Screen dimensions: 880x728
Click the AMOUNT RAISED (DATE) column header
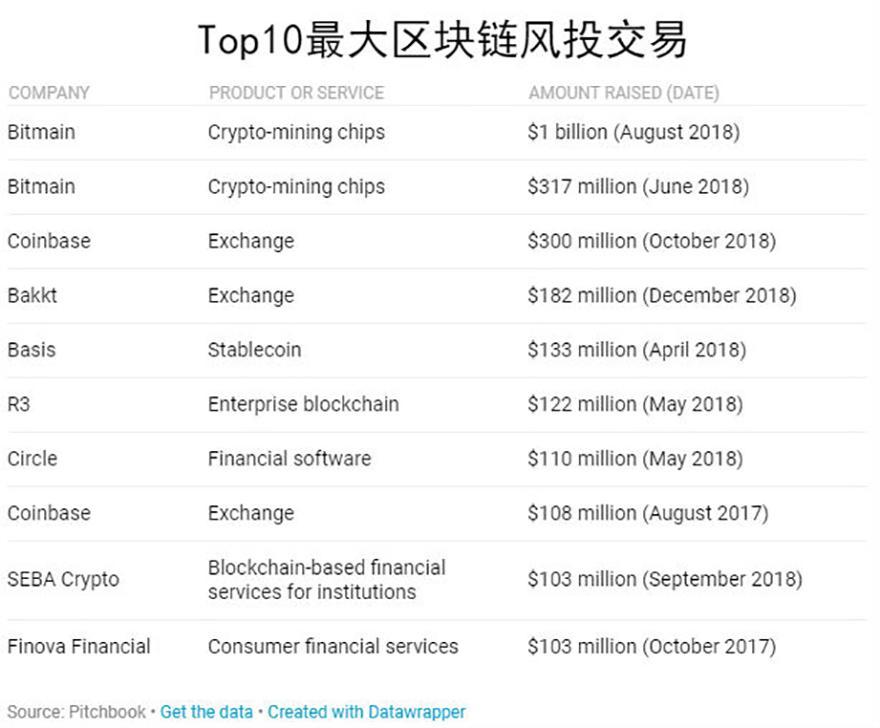624,93
